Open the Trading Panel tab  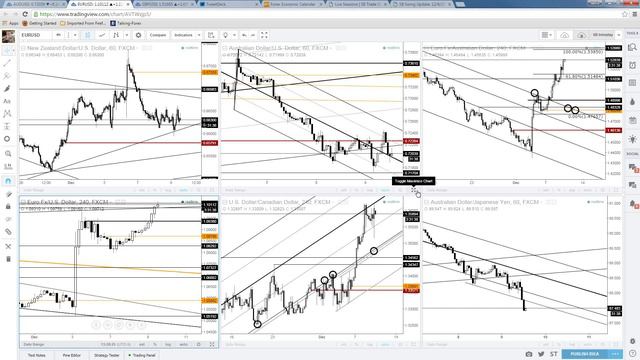[x=142, y=355]
